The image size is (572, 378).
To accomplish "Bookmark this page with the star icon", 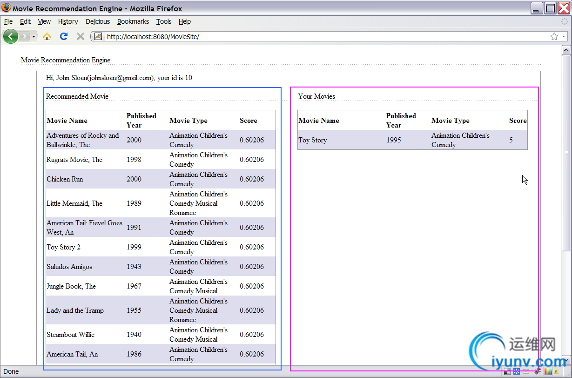I will pyautogui.click(x=554, y=36).
